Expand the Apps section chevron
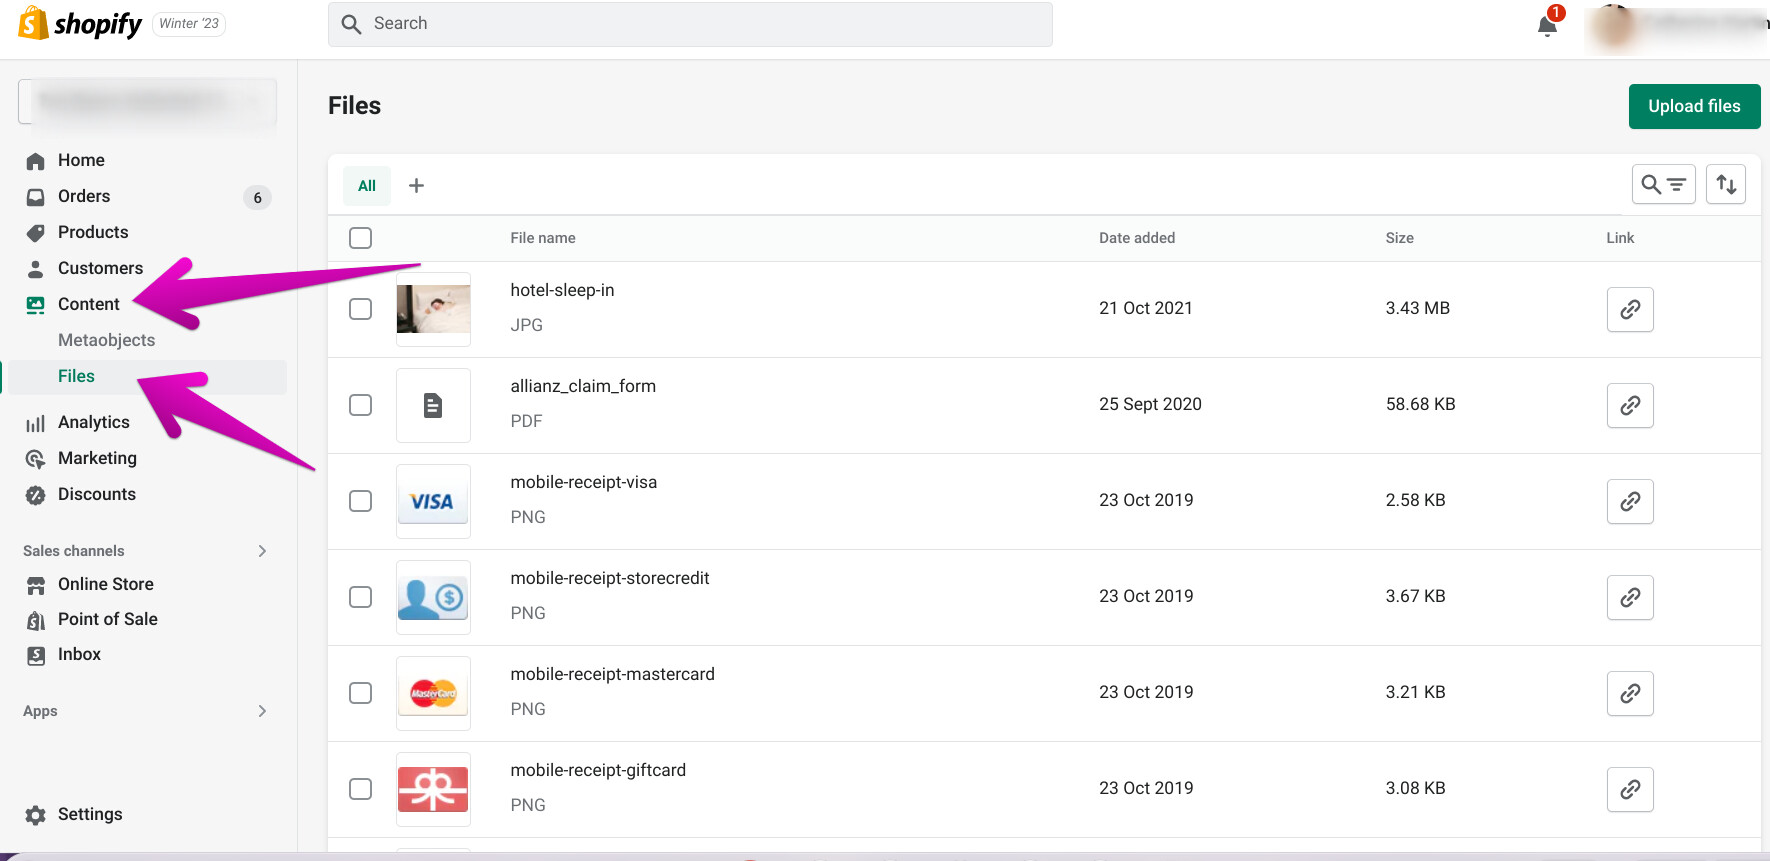Screen dimensions: 1770x861 tap(262, 711)
